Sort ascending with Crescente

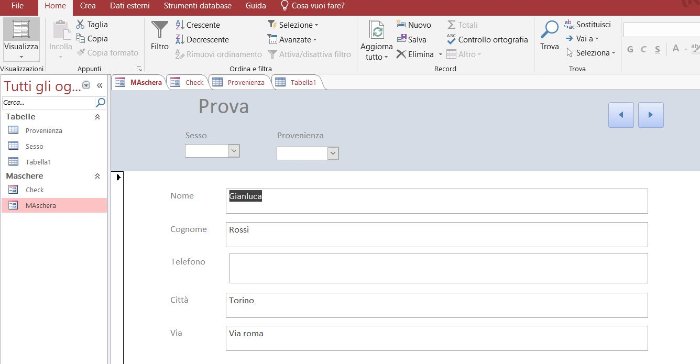[198, 25]
